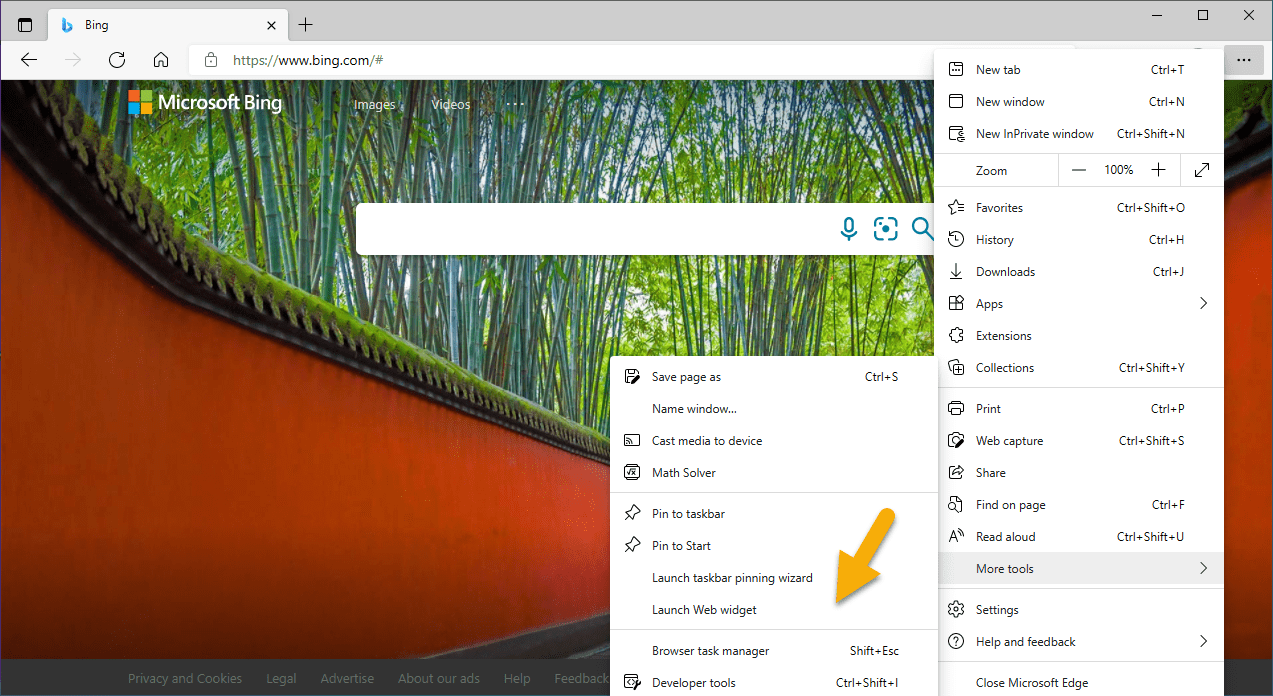The height and width of the screenshot is (696, 1273).
Task: Enter full screen from the Zoom row
Action: point(1201,169)
